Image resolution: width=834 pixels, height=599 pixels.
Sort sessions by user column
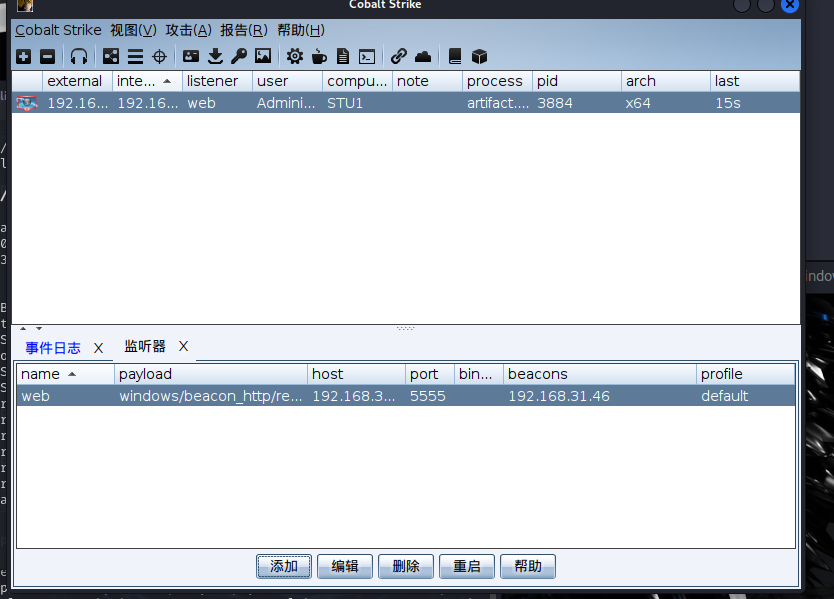coord(288,81)
